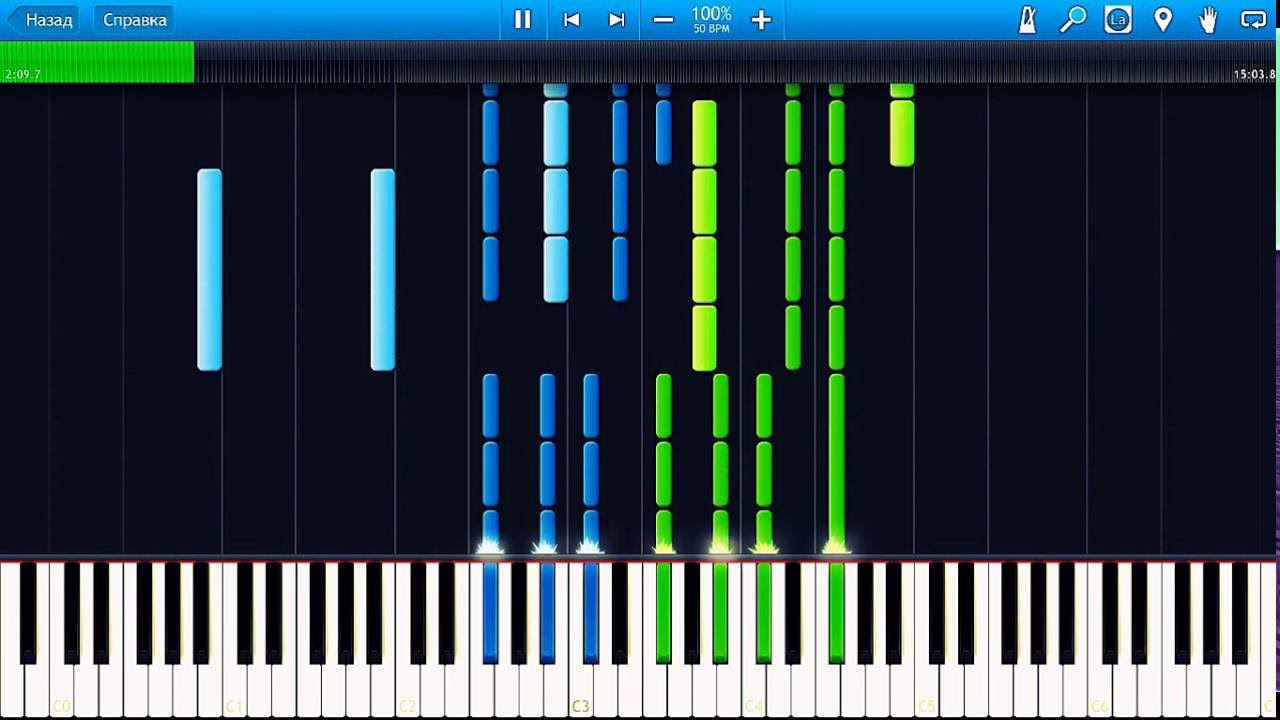Open hand selection icon
This screenshot has width=1280, height=720.
(1208, 19)
